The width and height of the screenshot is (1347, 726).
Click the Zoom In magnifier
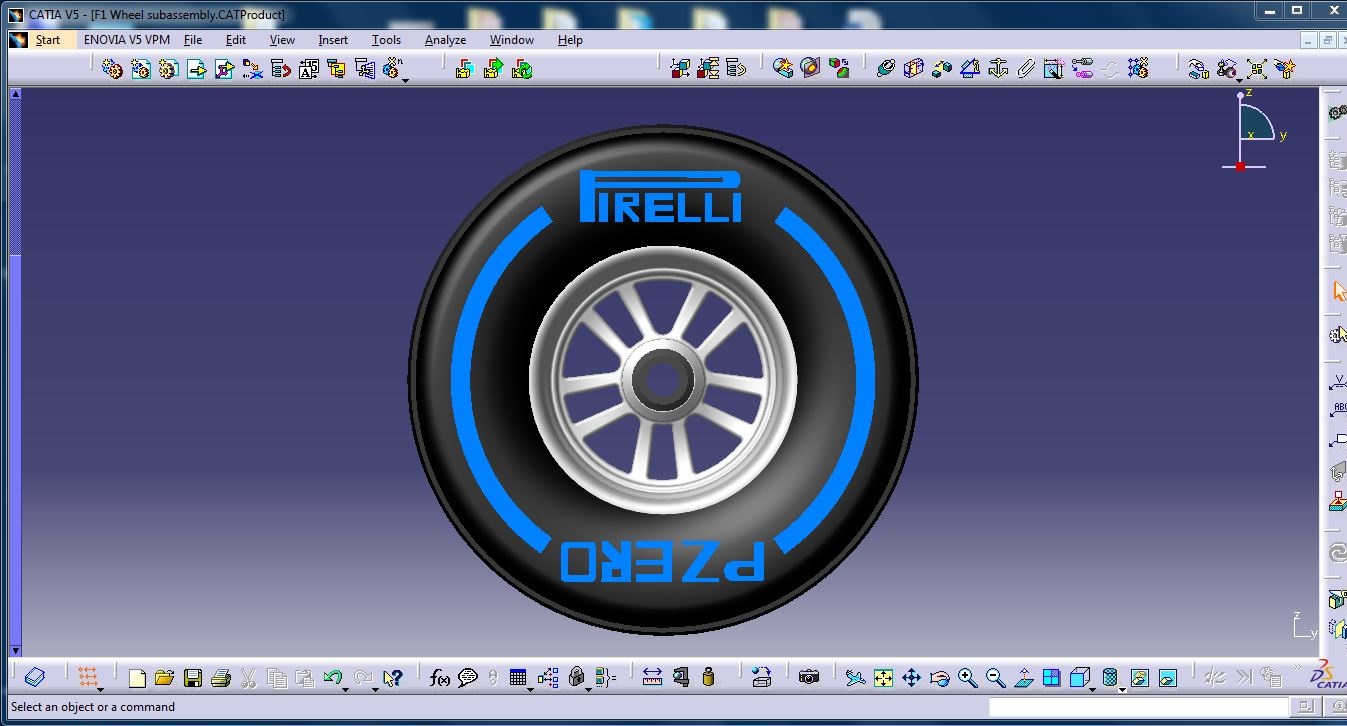tap(967, 678)
